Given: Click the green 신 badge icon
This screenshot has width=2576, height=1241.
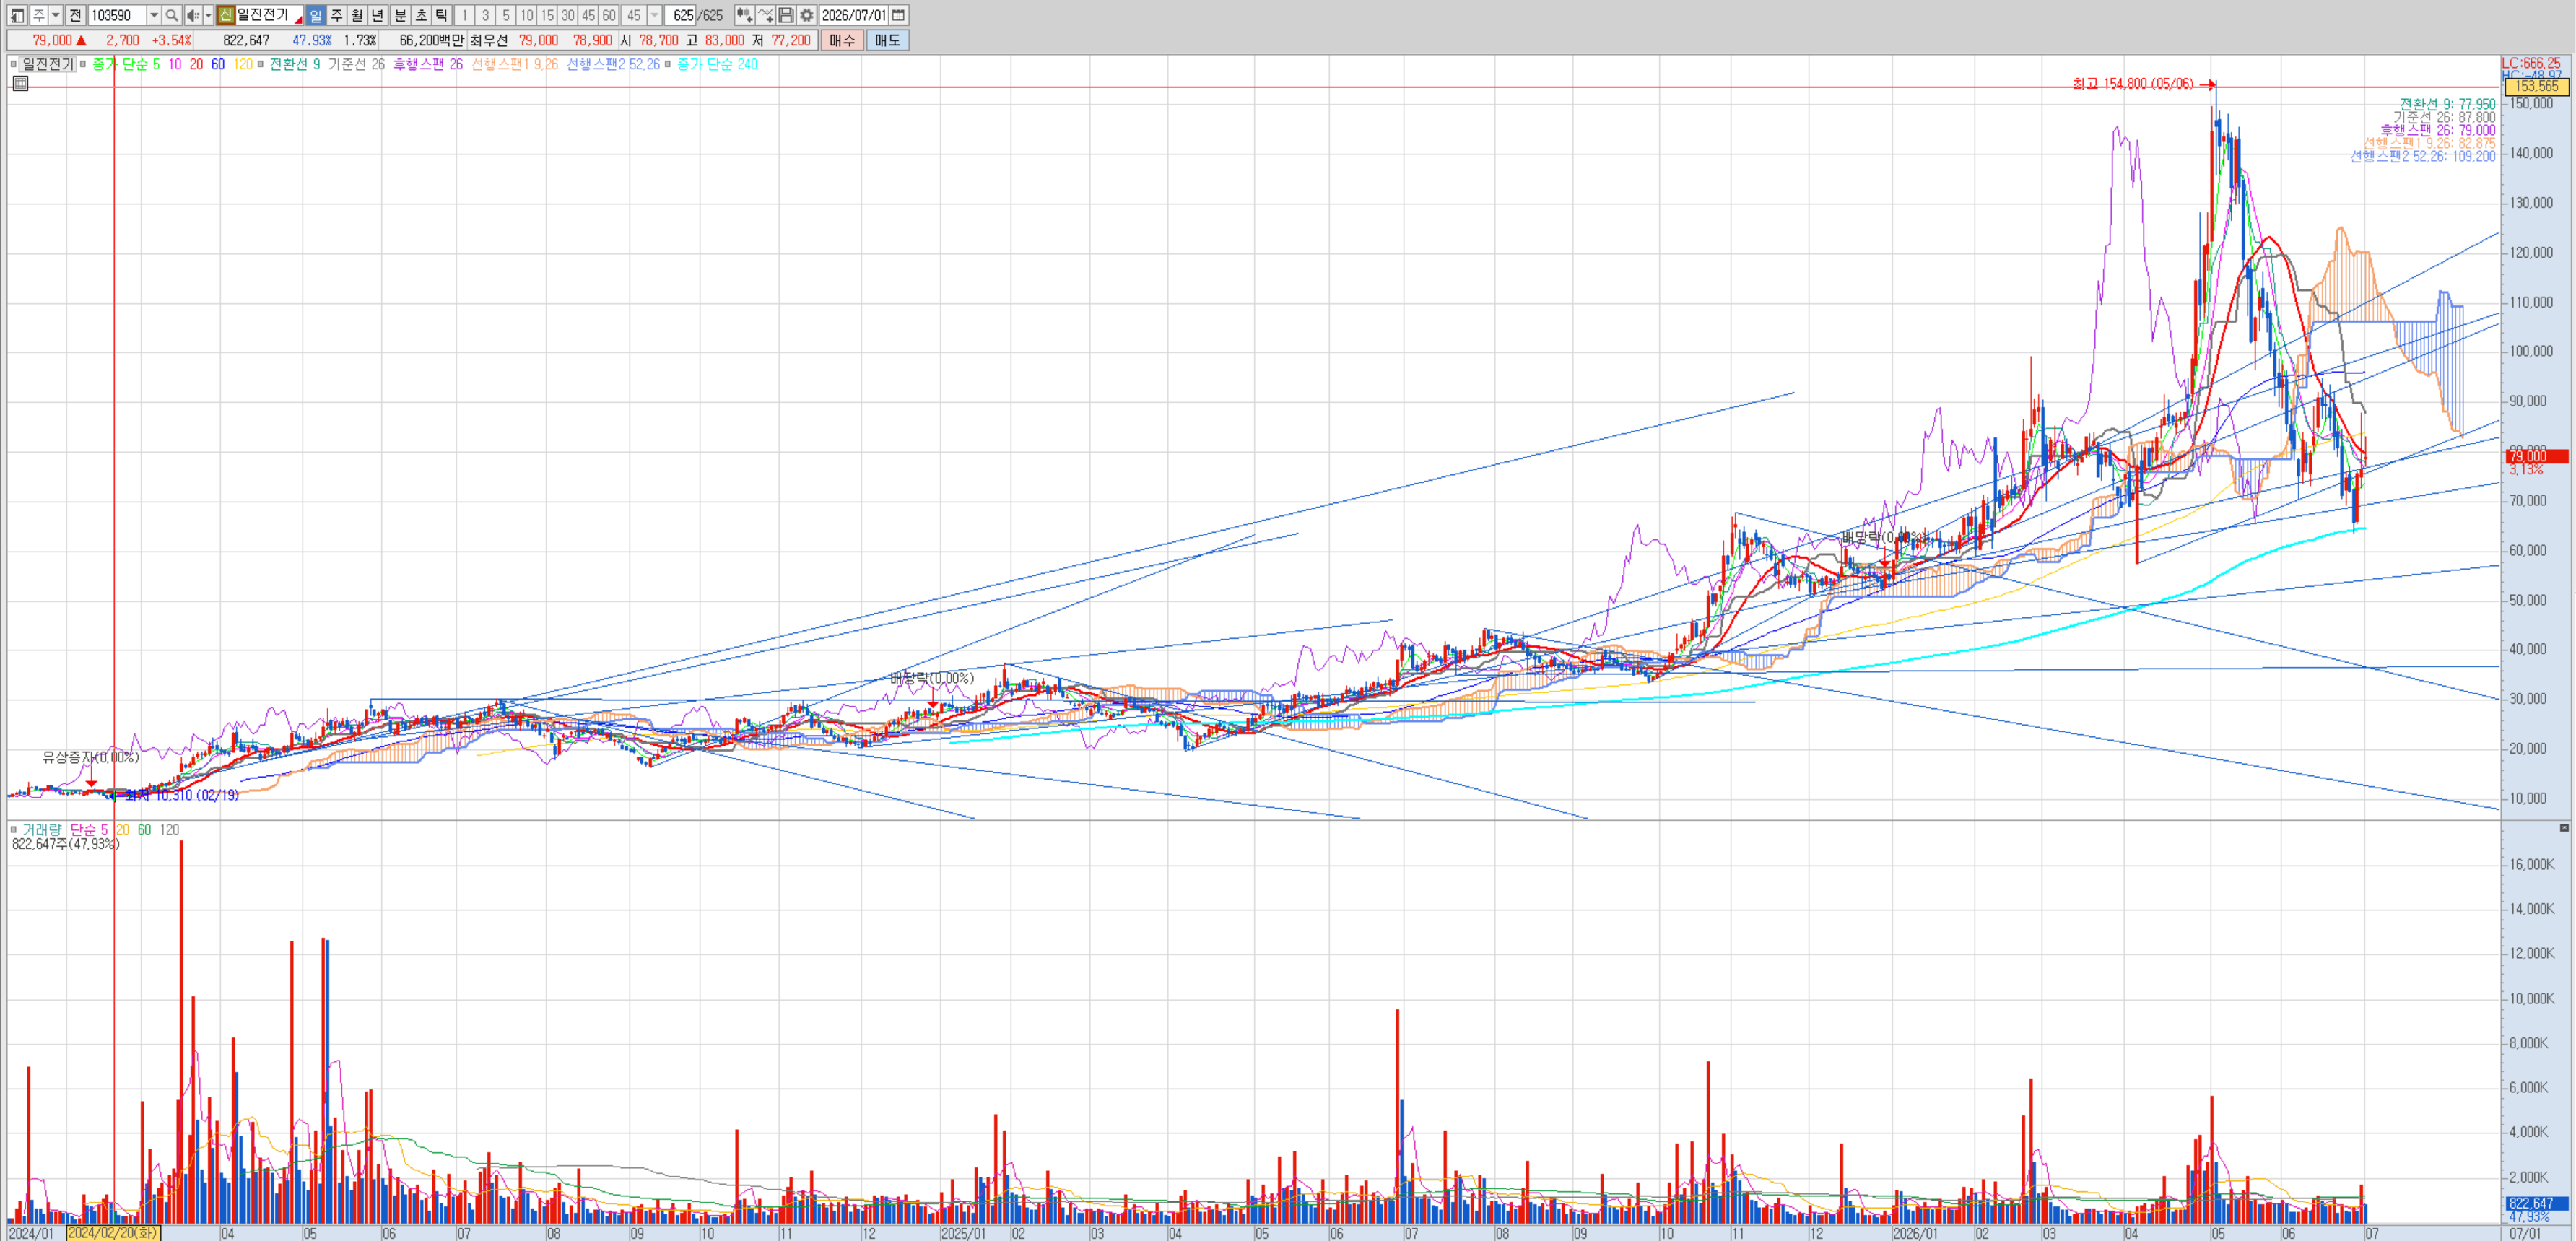Looking at the screenshot, I should 226,15.
